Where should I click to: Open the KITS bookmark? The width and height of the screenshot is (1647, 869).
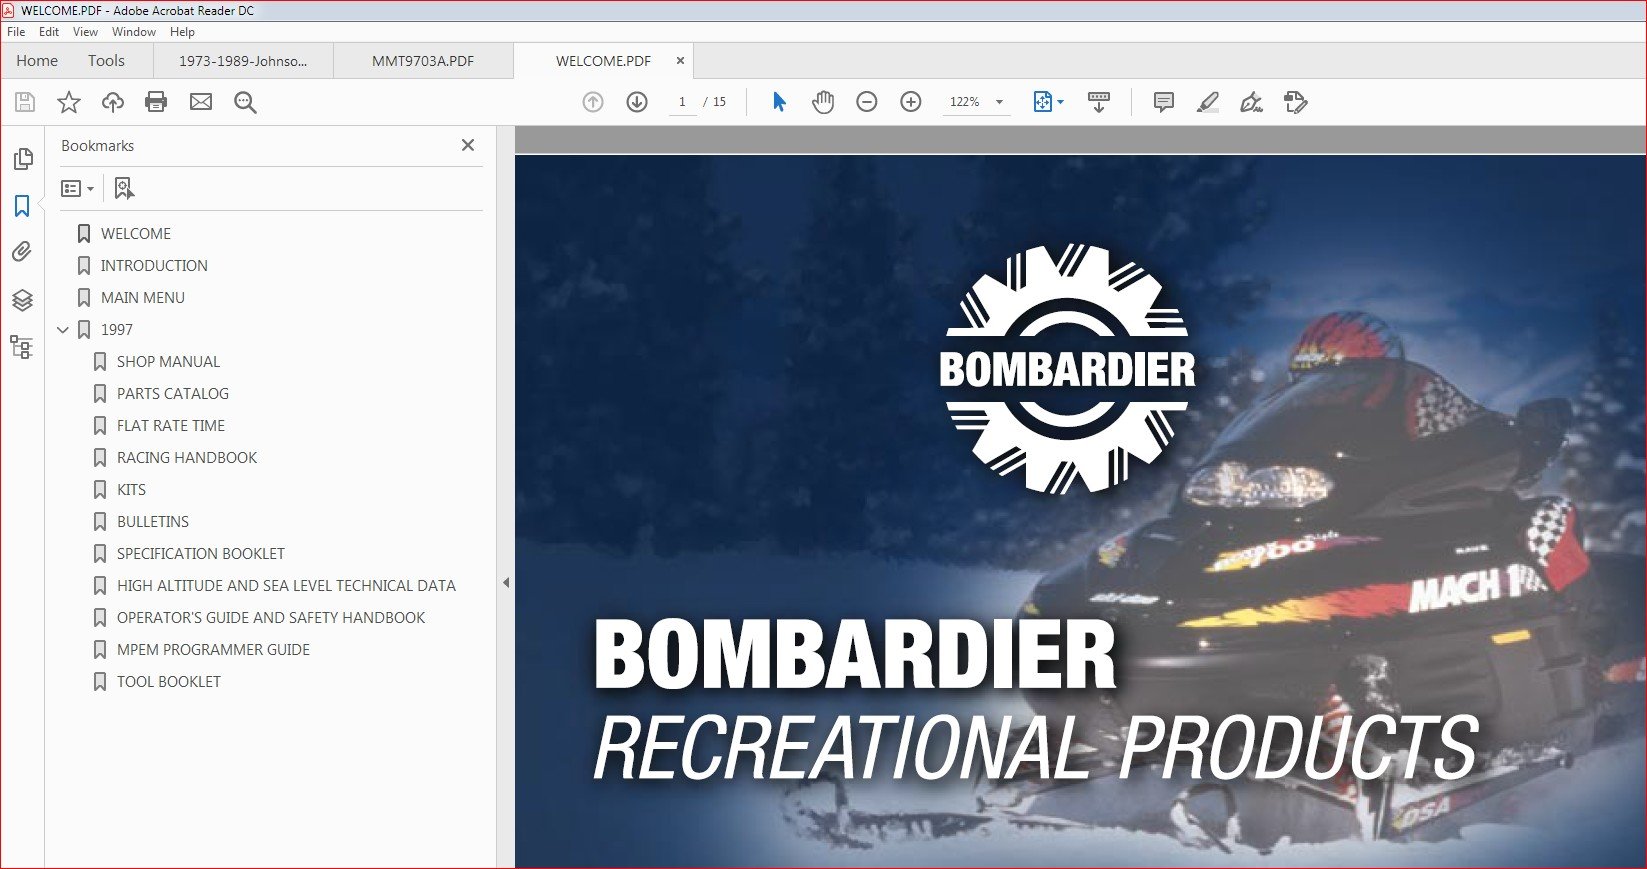point(131,490)
